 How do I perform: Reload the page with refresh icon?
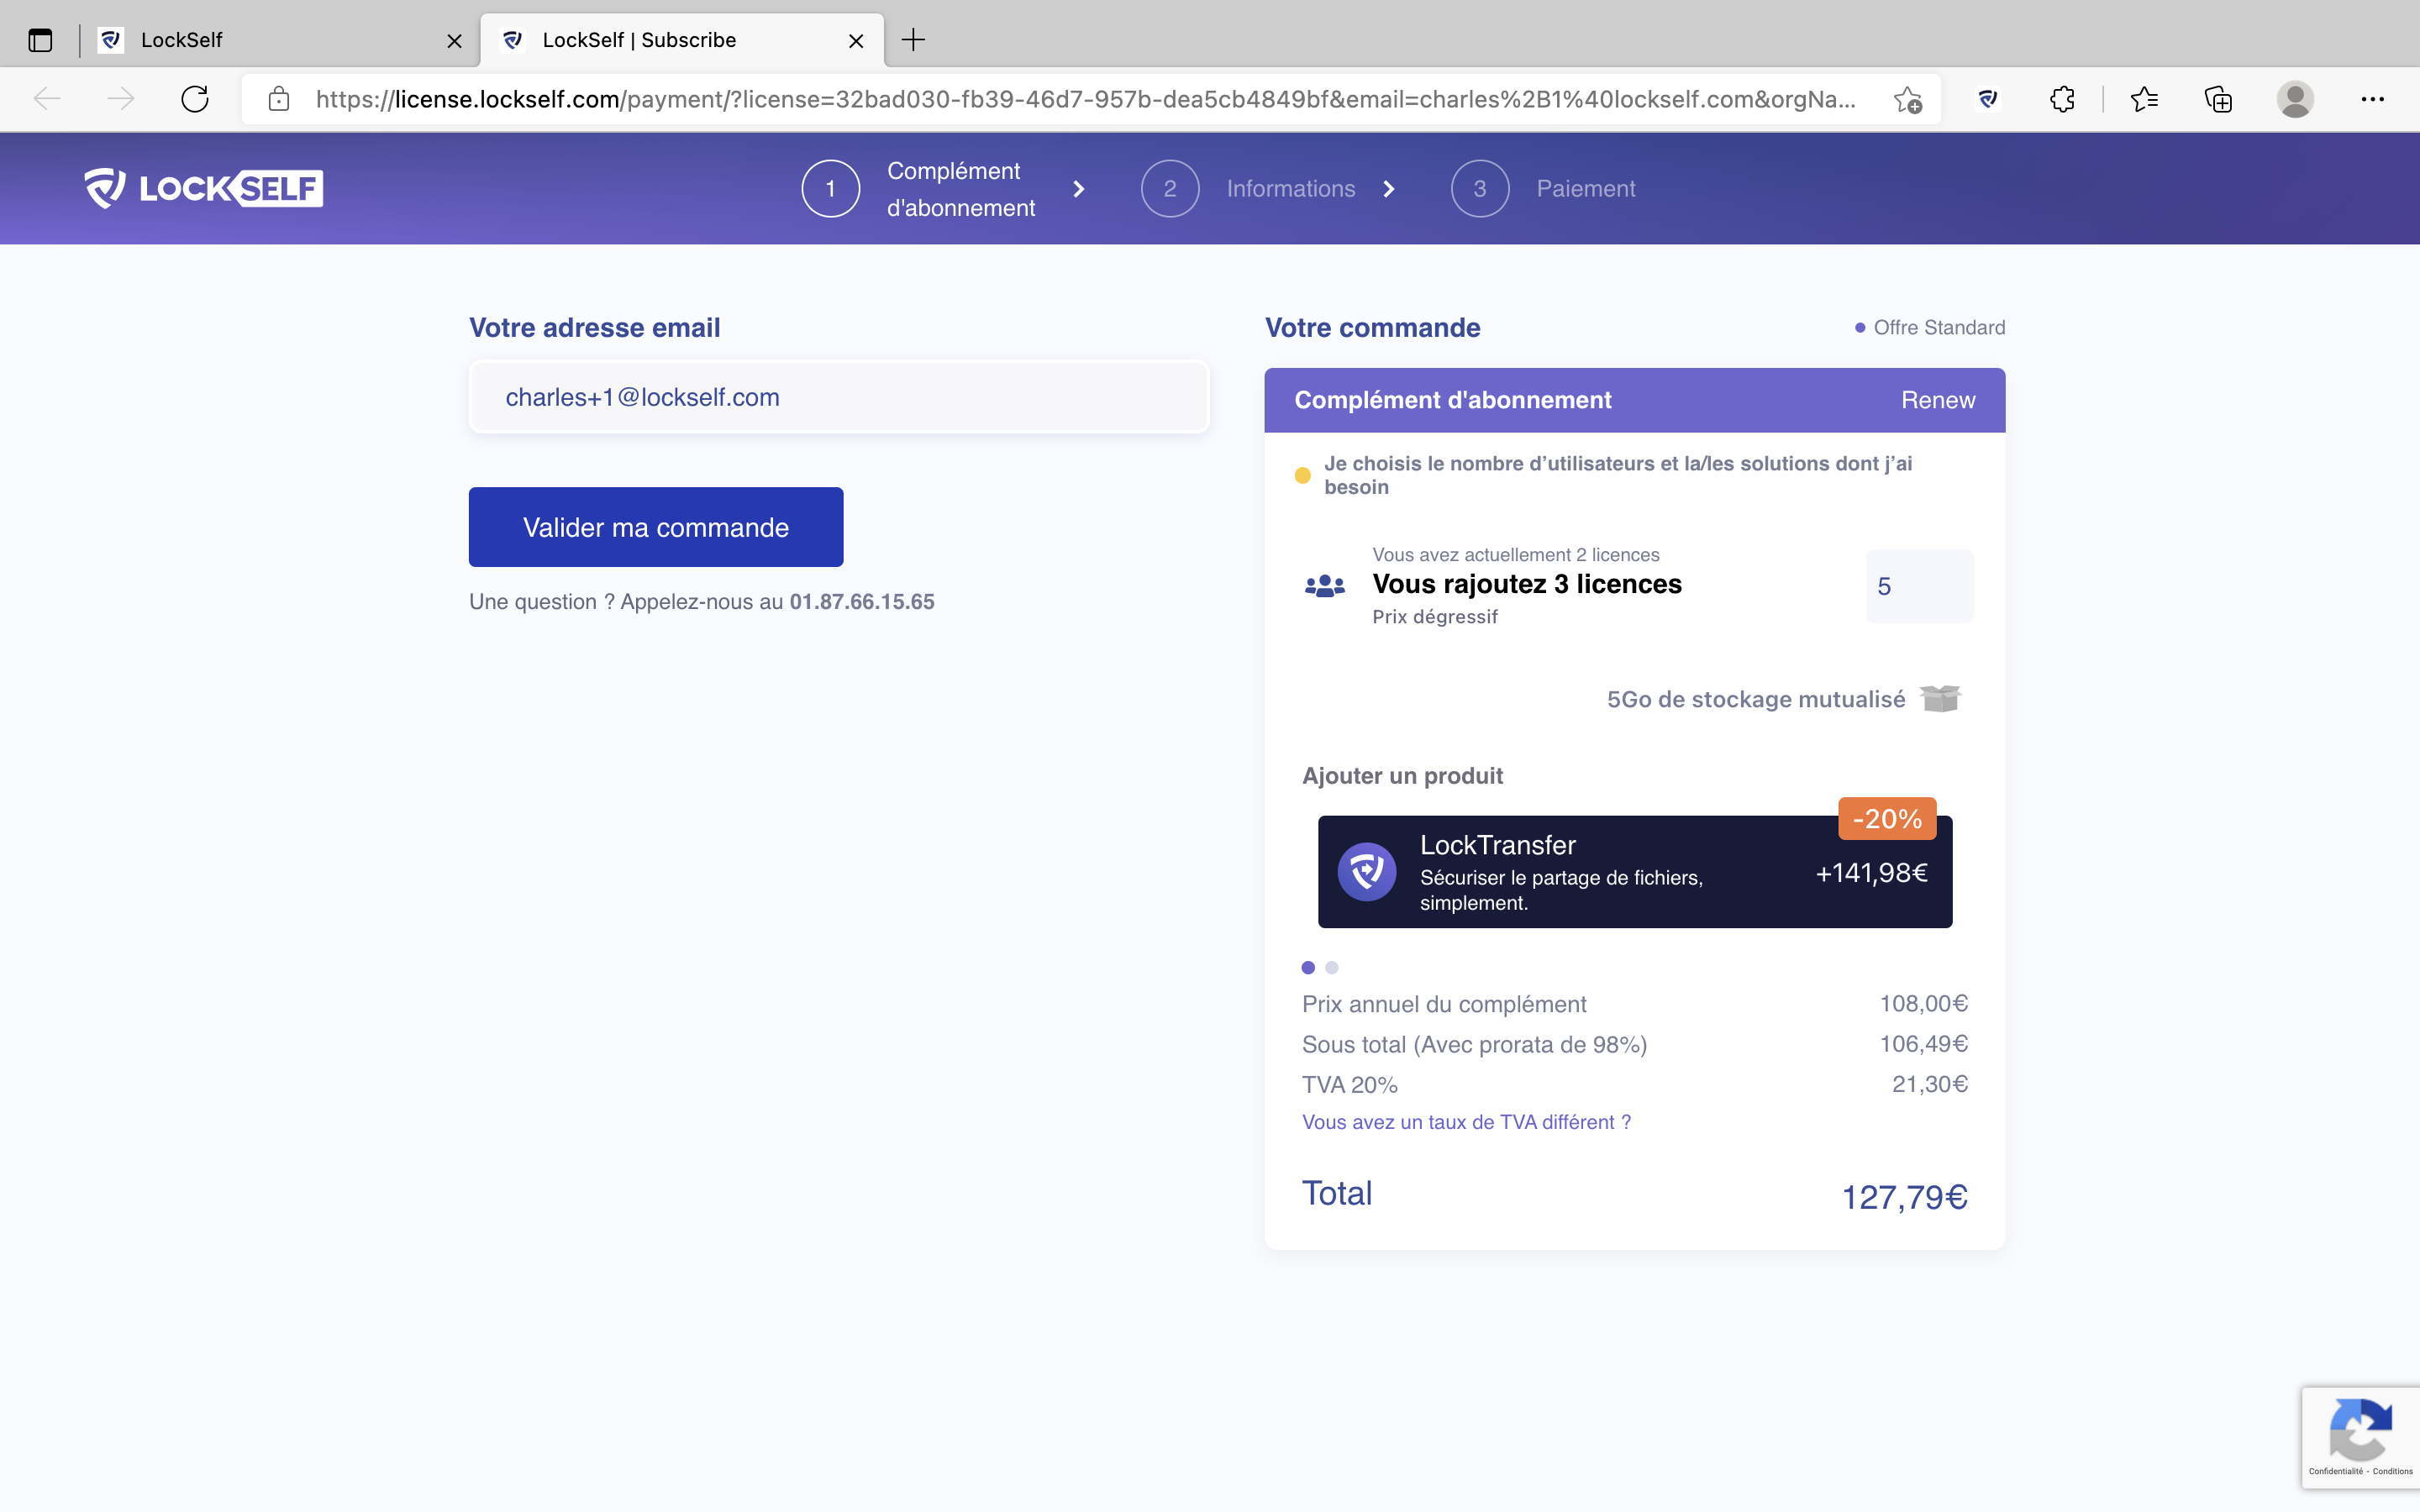195,99
